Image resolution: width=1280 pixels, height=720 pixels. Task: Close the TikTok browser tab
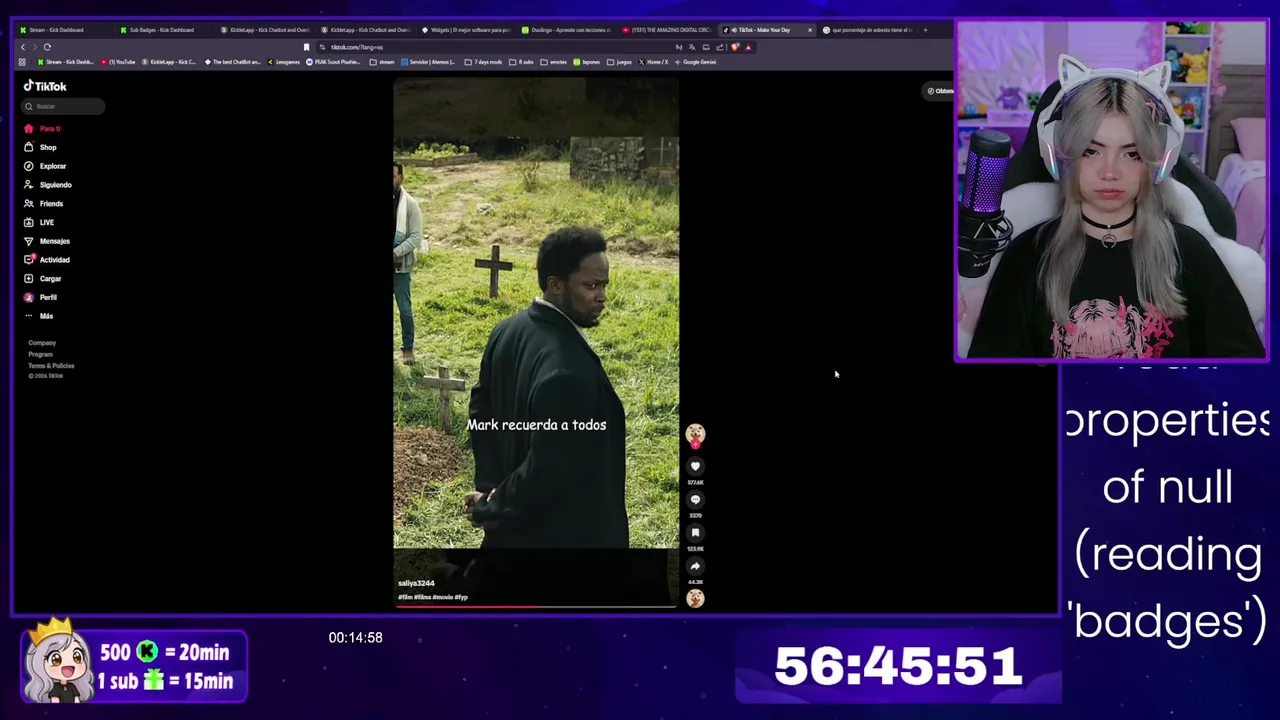pyautogui.click(x=810, y=30)
